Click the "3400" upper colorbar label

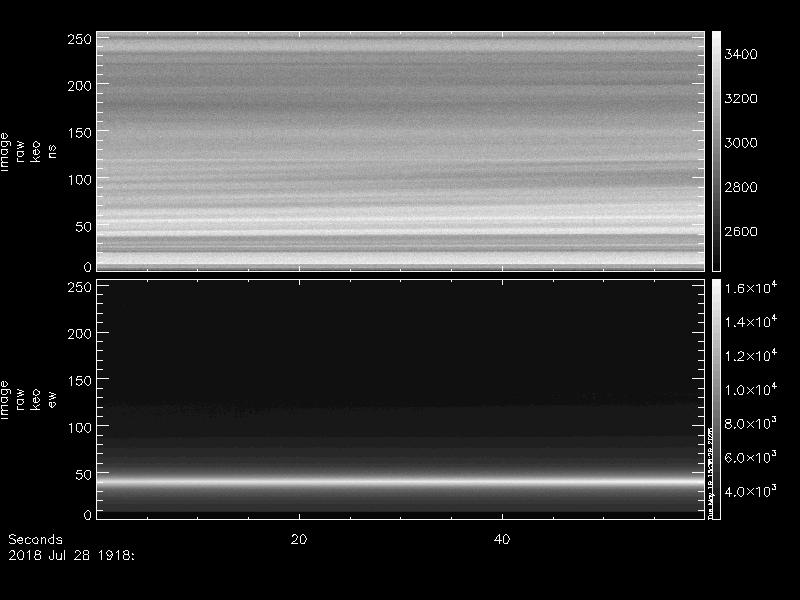point(741,54)
